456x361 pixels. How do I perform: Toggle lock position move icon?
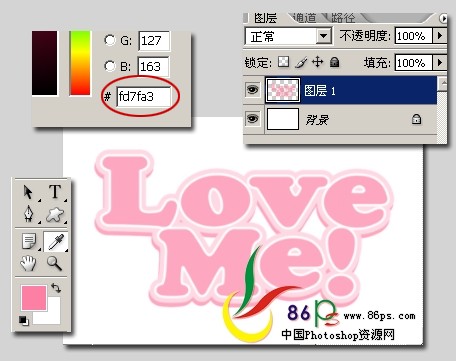[318, 62]
